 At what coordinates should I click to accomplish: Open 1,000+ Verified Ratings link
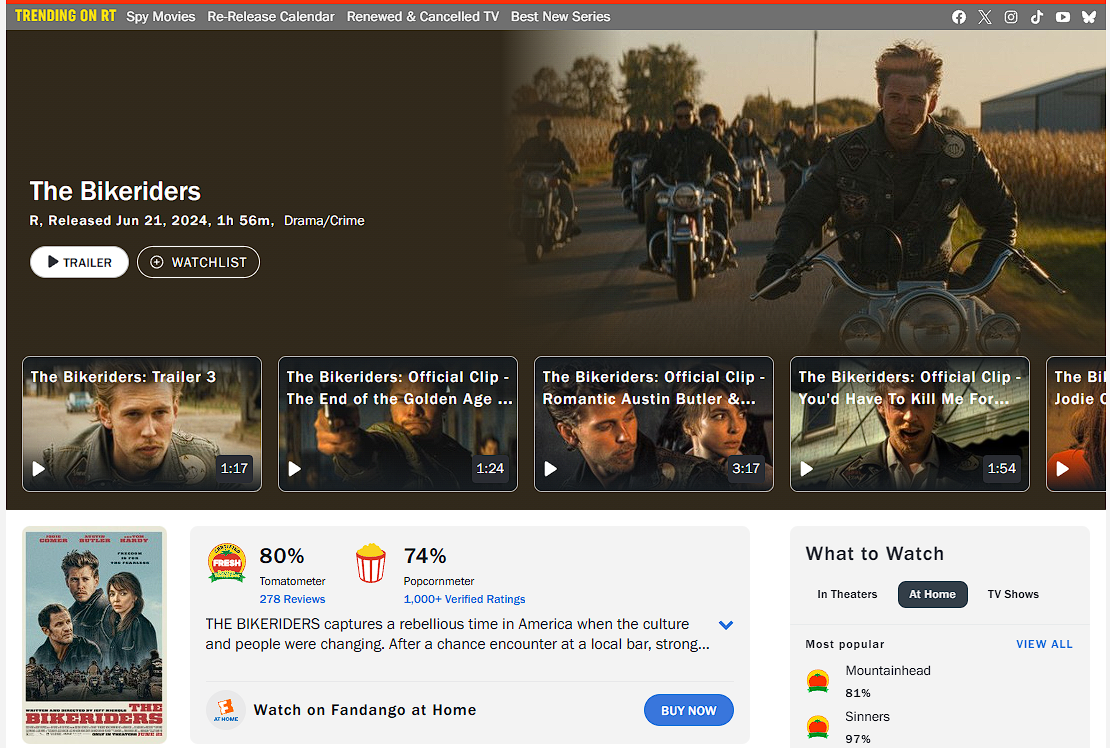(464, 599)
